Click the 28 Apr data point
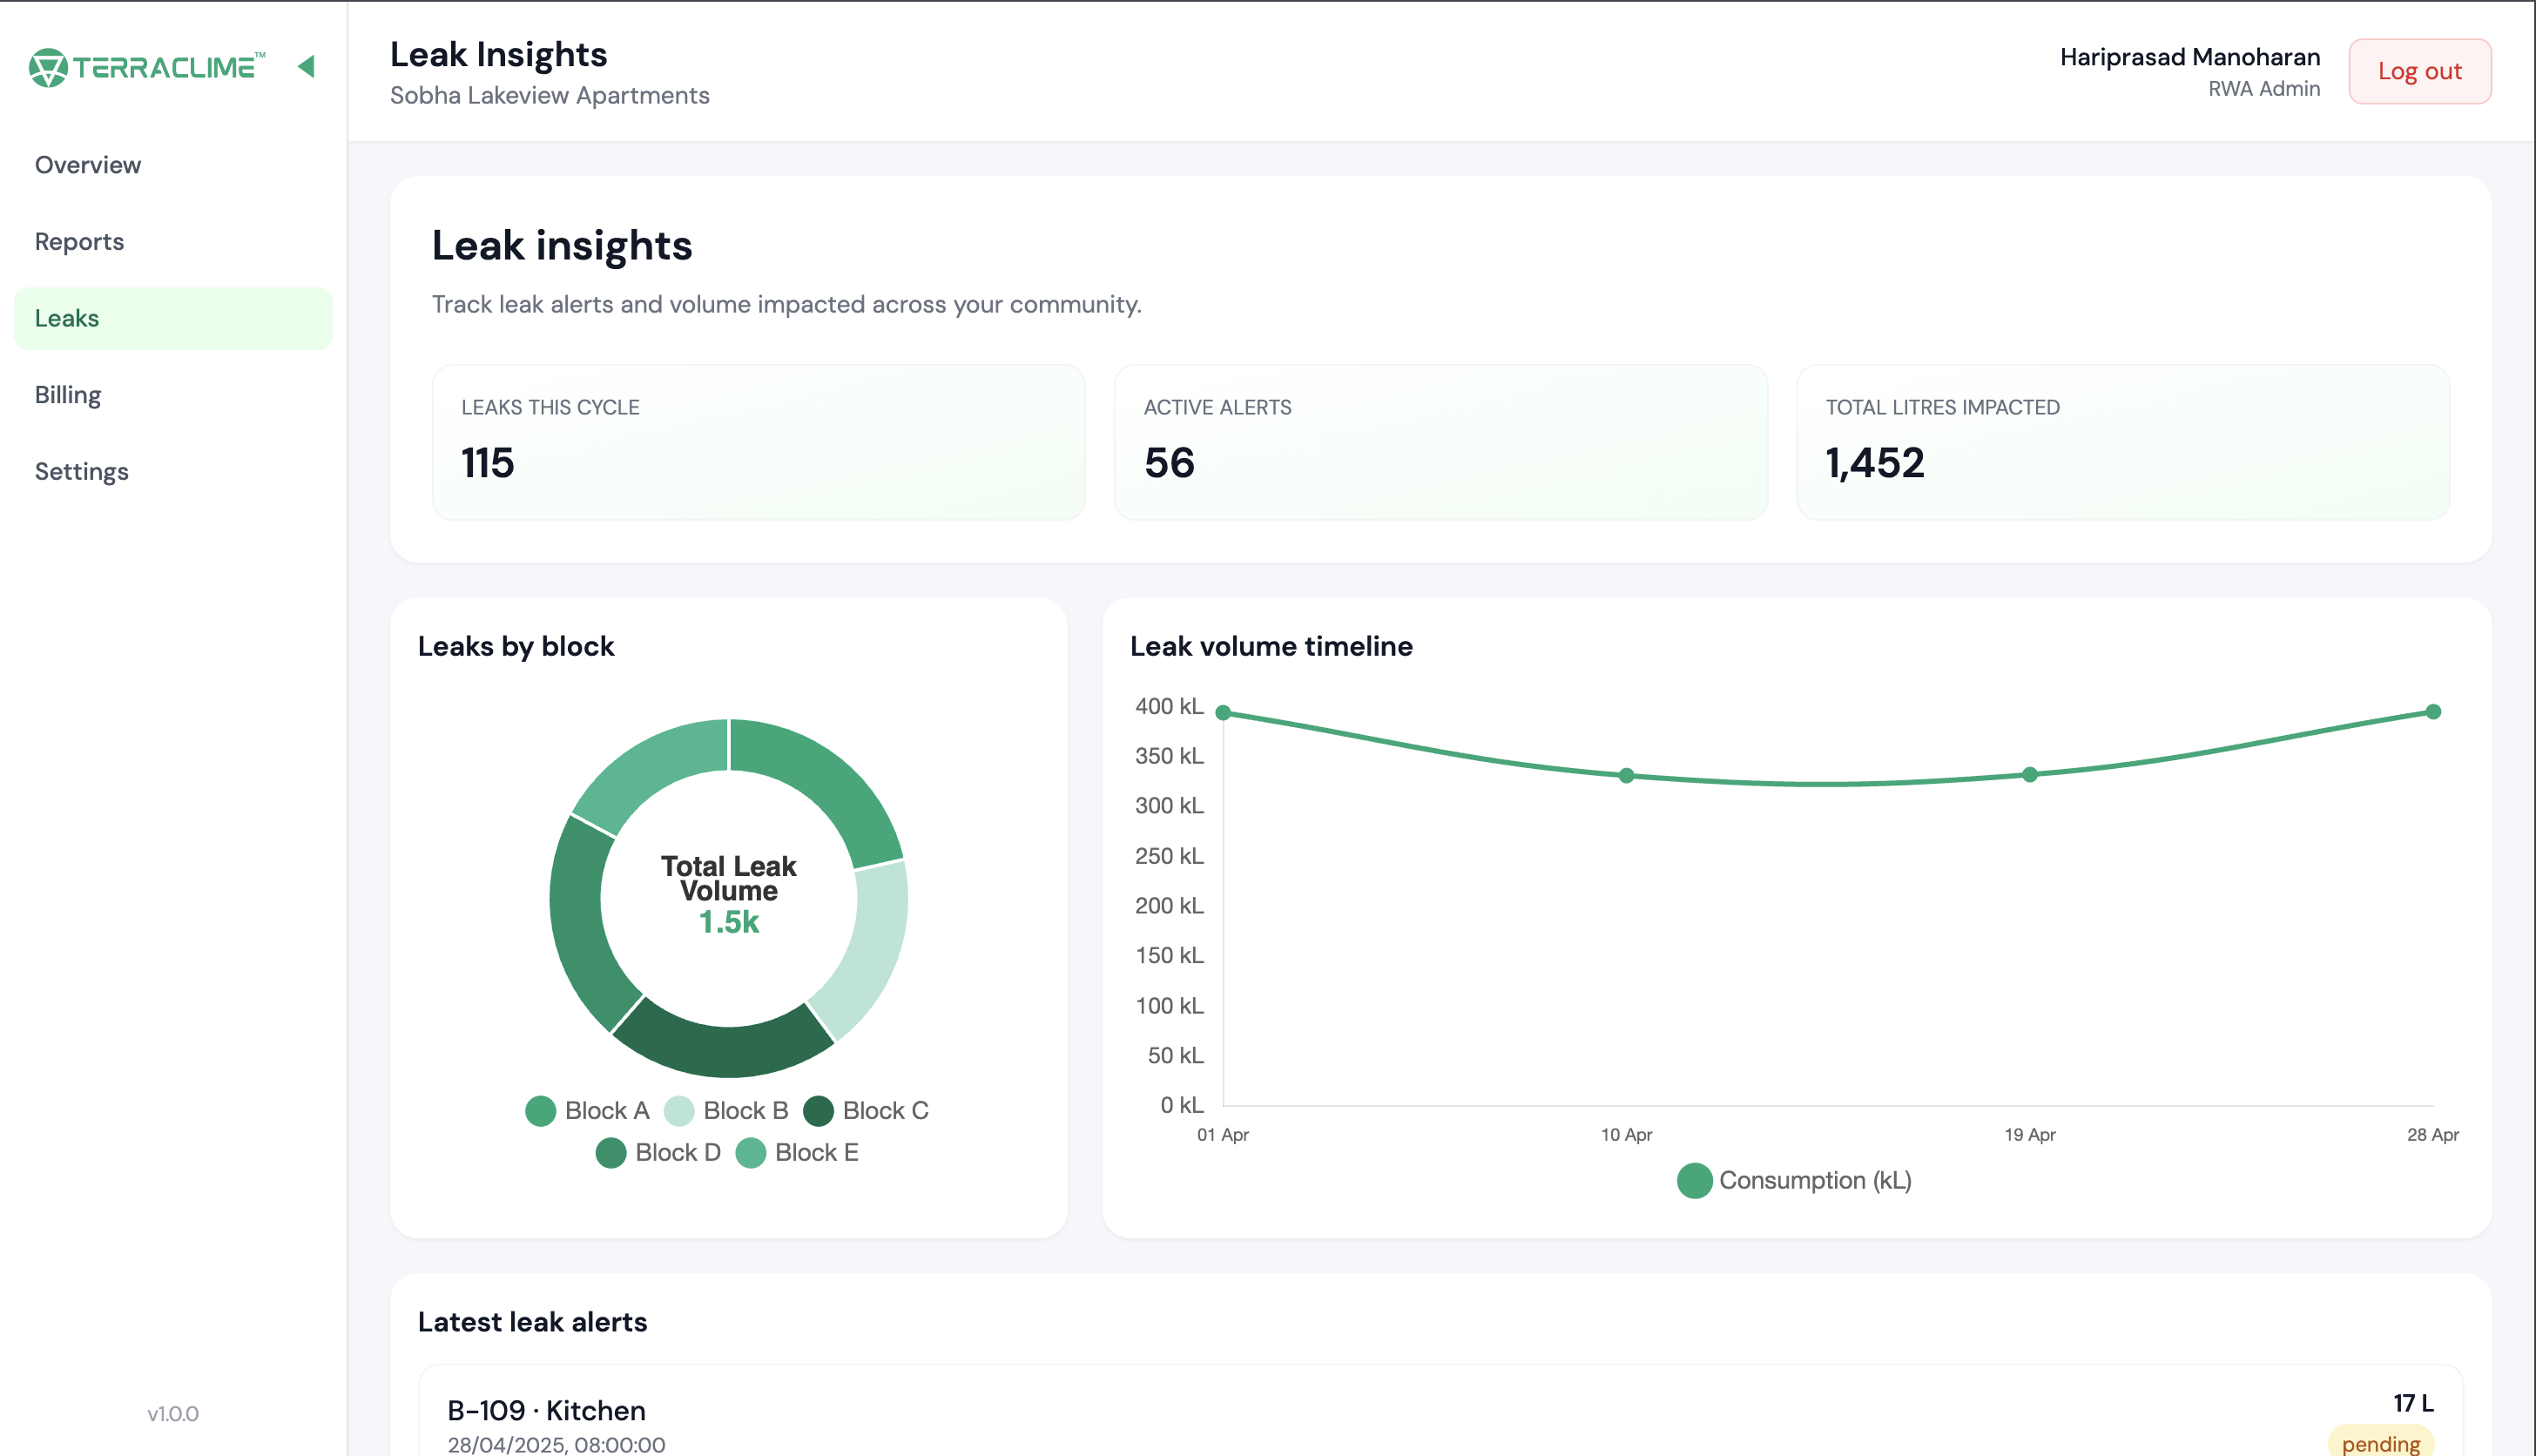Image resolution: width=2536 pixels, height=1456 pixels. point(2433,712)
